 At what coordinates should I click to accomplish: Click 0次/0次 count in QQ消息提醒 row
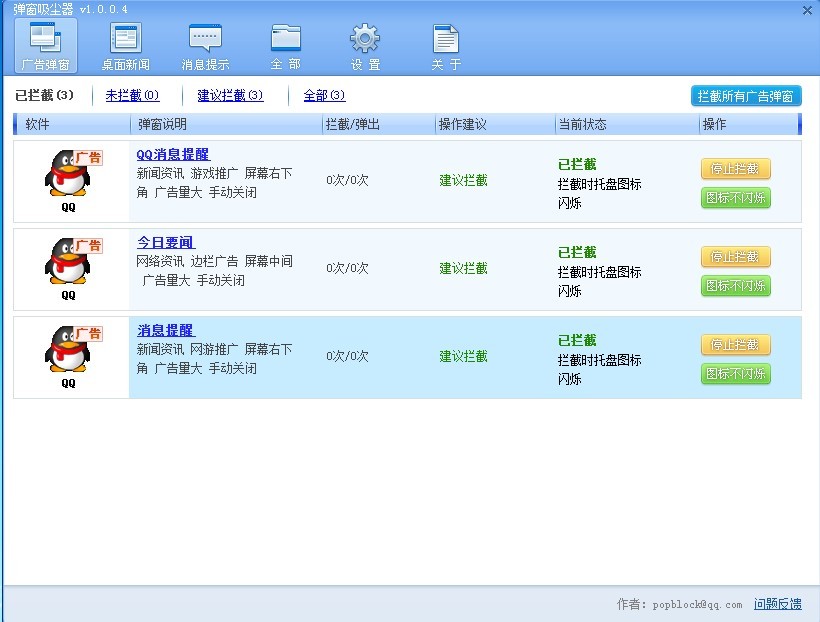tap(347, 180)
